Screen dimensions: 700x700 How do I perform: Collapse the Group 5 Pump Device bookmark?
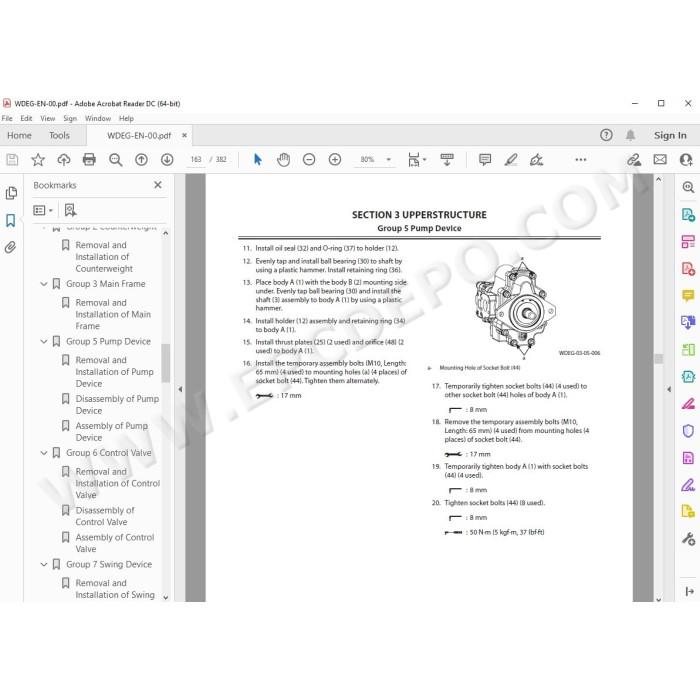point(44,341)
